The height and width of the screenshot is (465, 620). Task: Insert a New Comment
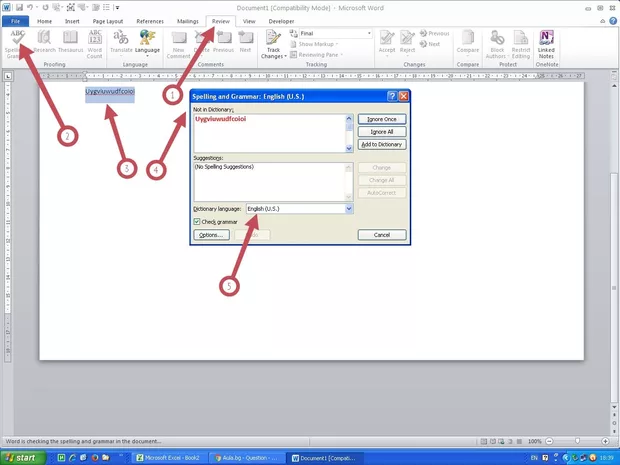pyautogui.click(x=178, y=45)
